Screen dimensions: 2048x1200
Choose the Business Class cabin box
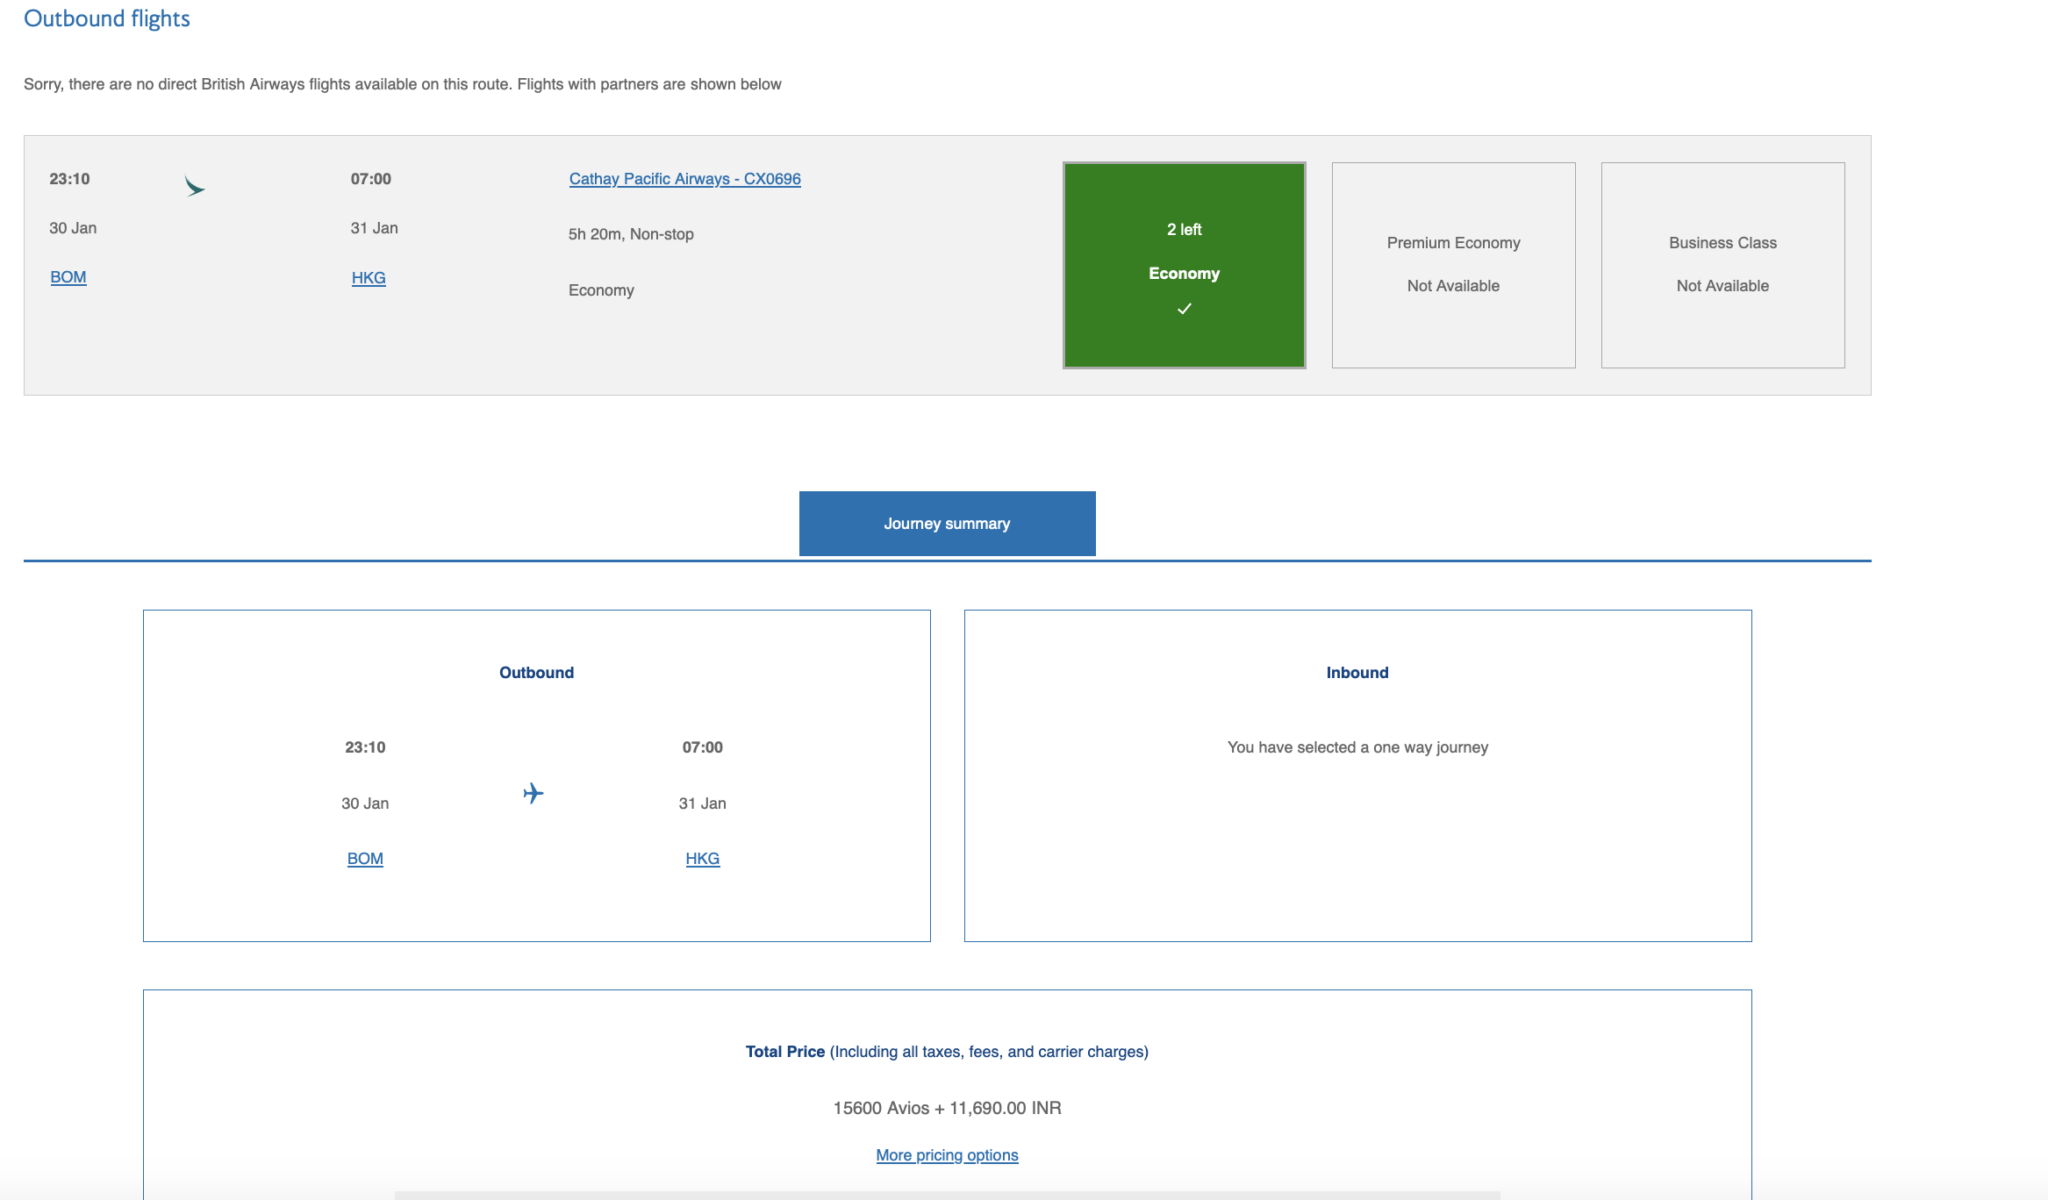click(x=1722, y=265)
